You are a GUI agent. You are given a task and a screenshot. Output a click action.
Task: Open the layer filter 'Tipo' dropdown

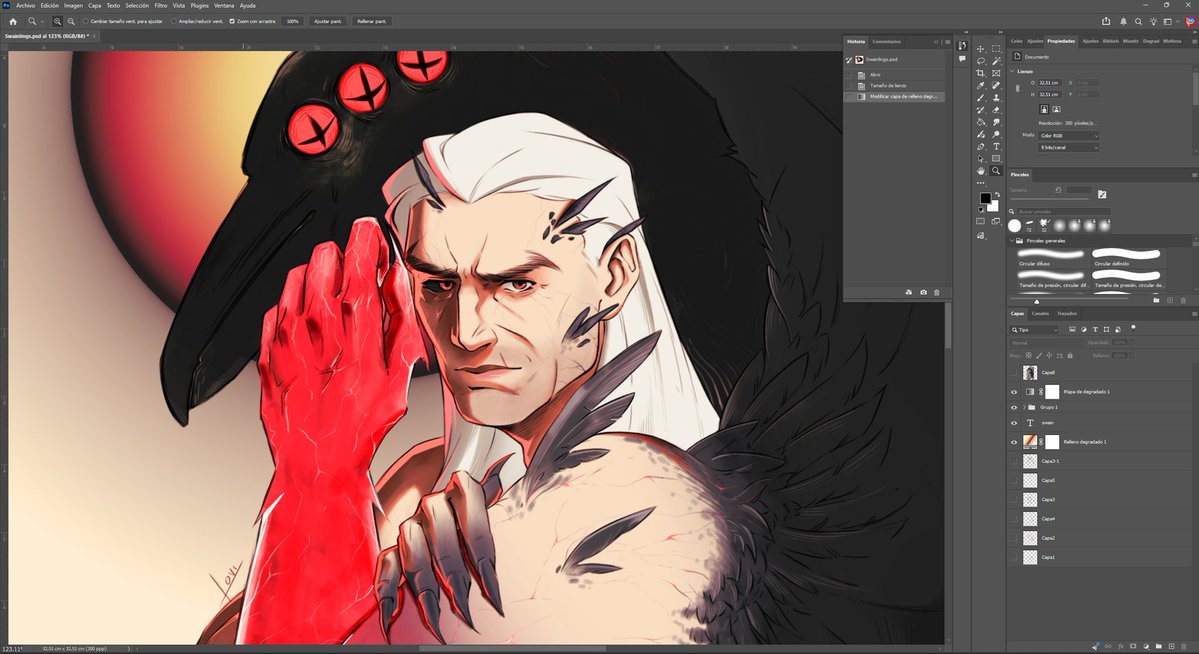[x=1034, y=330]
